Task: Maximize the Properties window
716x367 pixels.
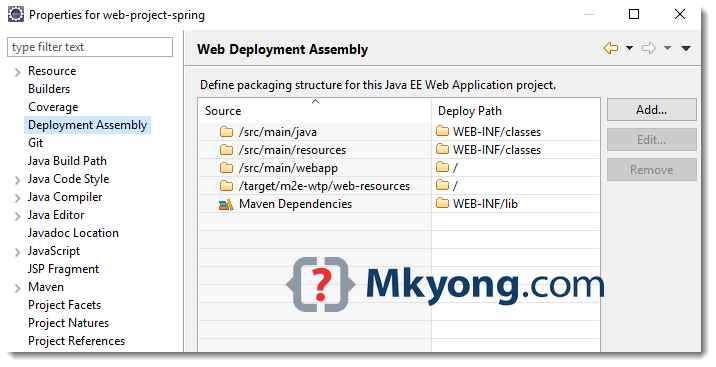Action: (x=634, y=14)
